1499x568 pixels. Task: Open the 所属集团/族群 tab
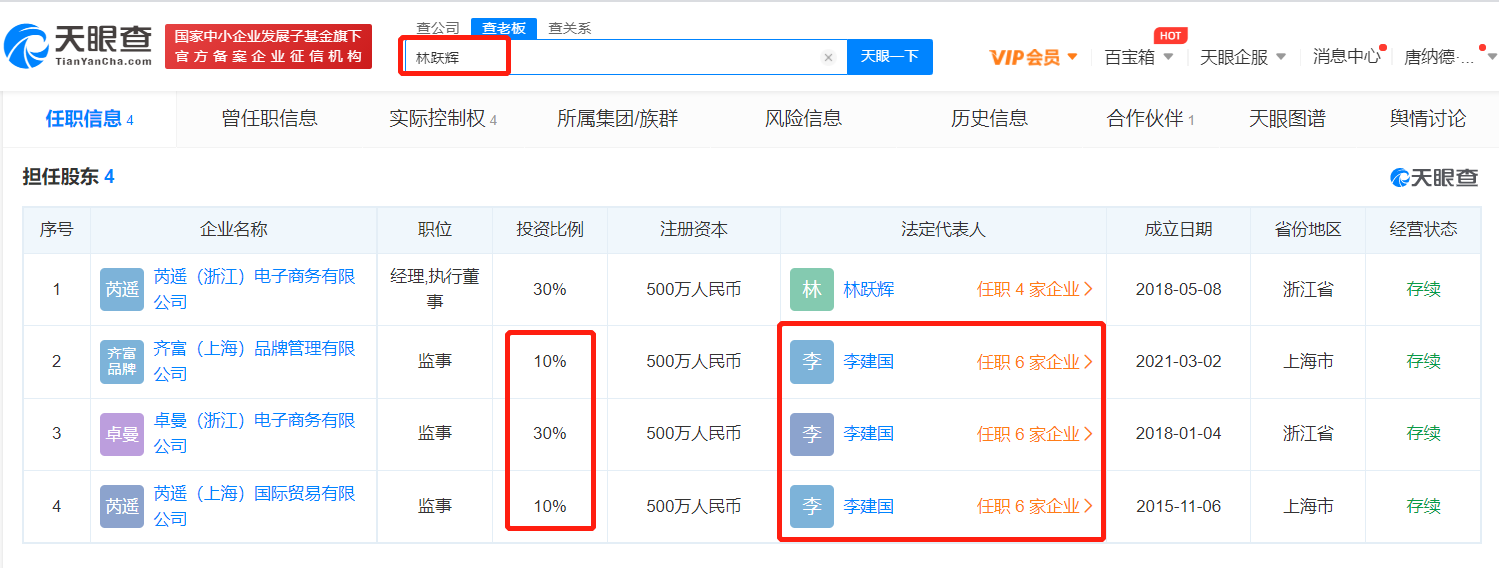617,119
